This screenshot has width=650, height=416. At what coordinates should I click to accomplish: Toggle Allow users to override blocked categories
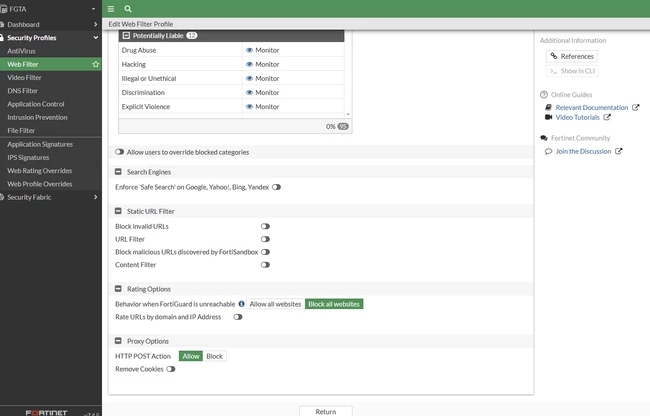coord(119,152)
